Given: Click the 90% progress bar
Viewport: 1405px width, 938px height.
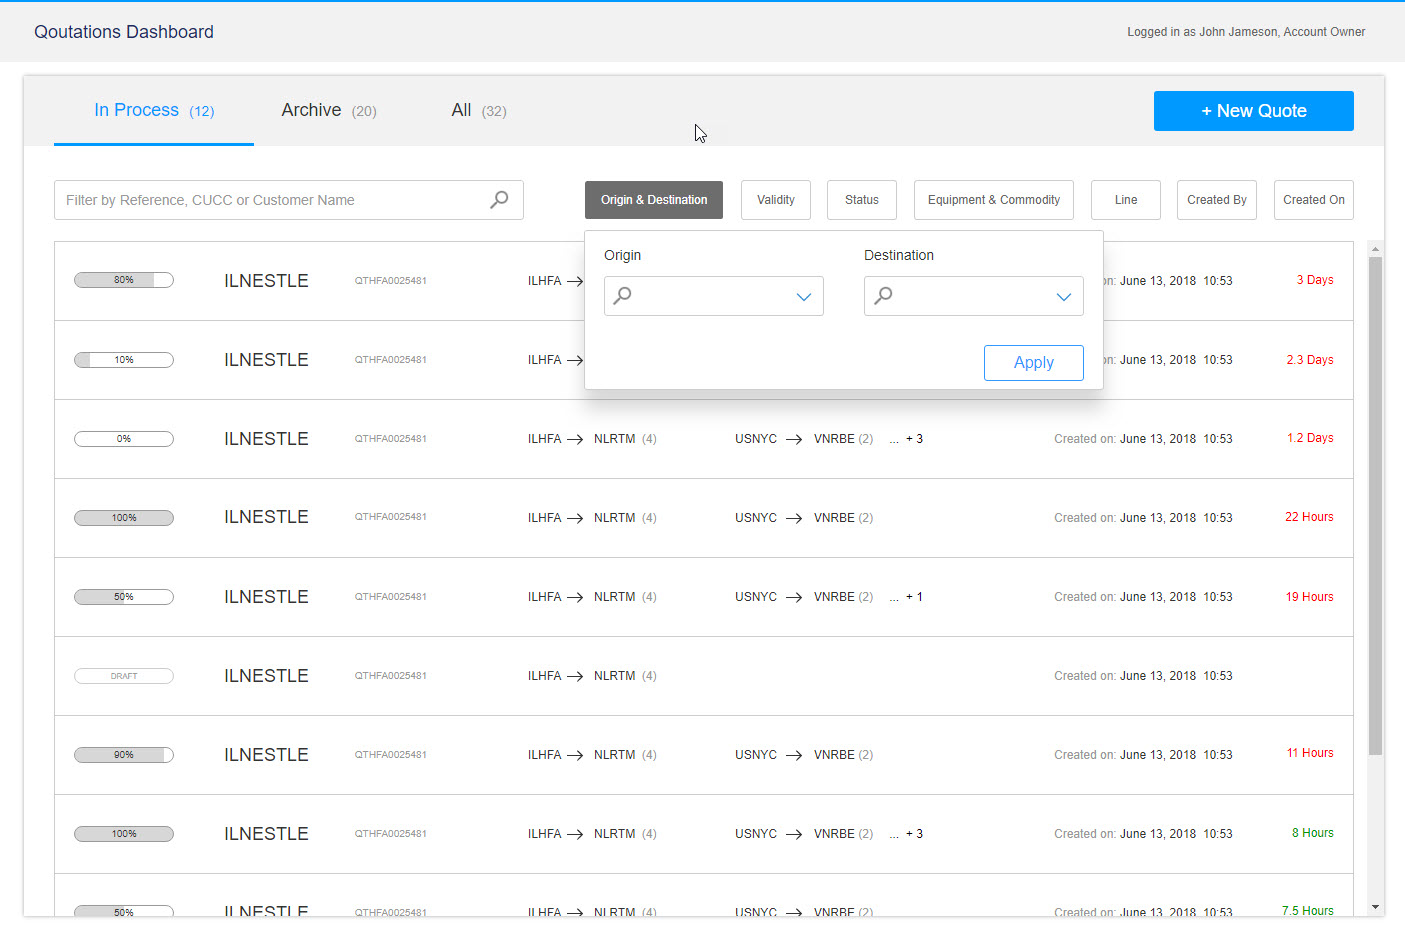Looking at the screenshot, I should pyautogui.click(x=124, y=755).
